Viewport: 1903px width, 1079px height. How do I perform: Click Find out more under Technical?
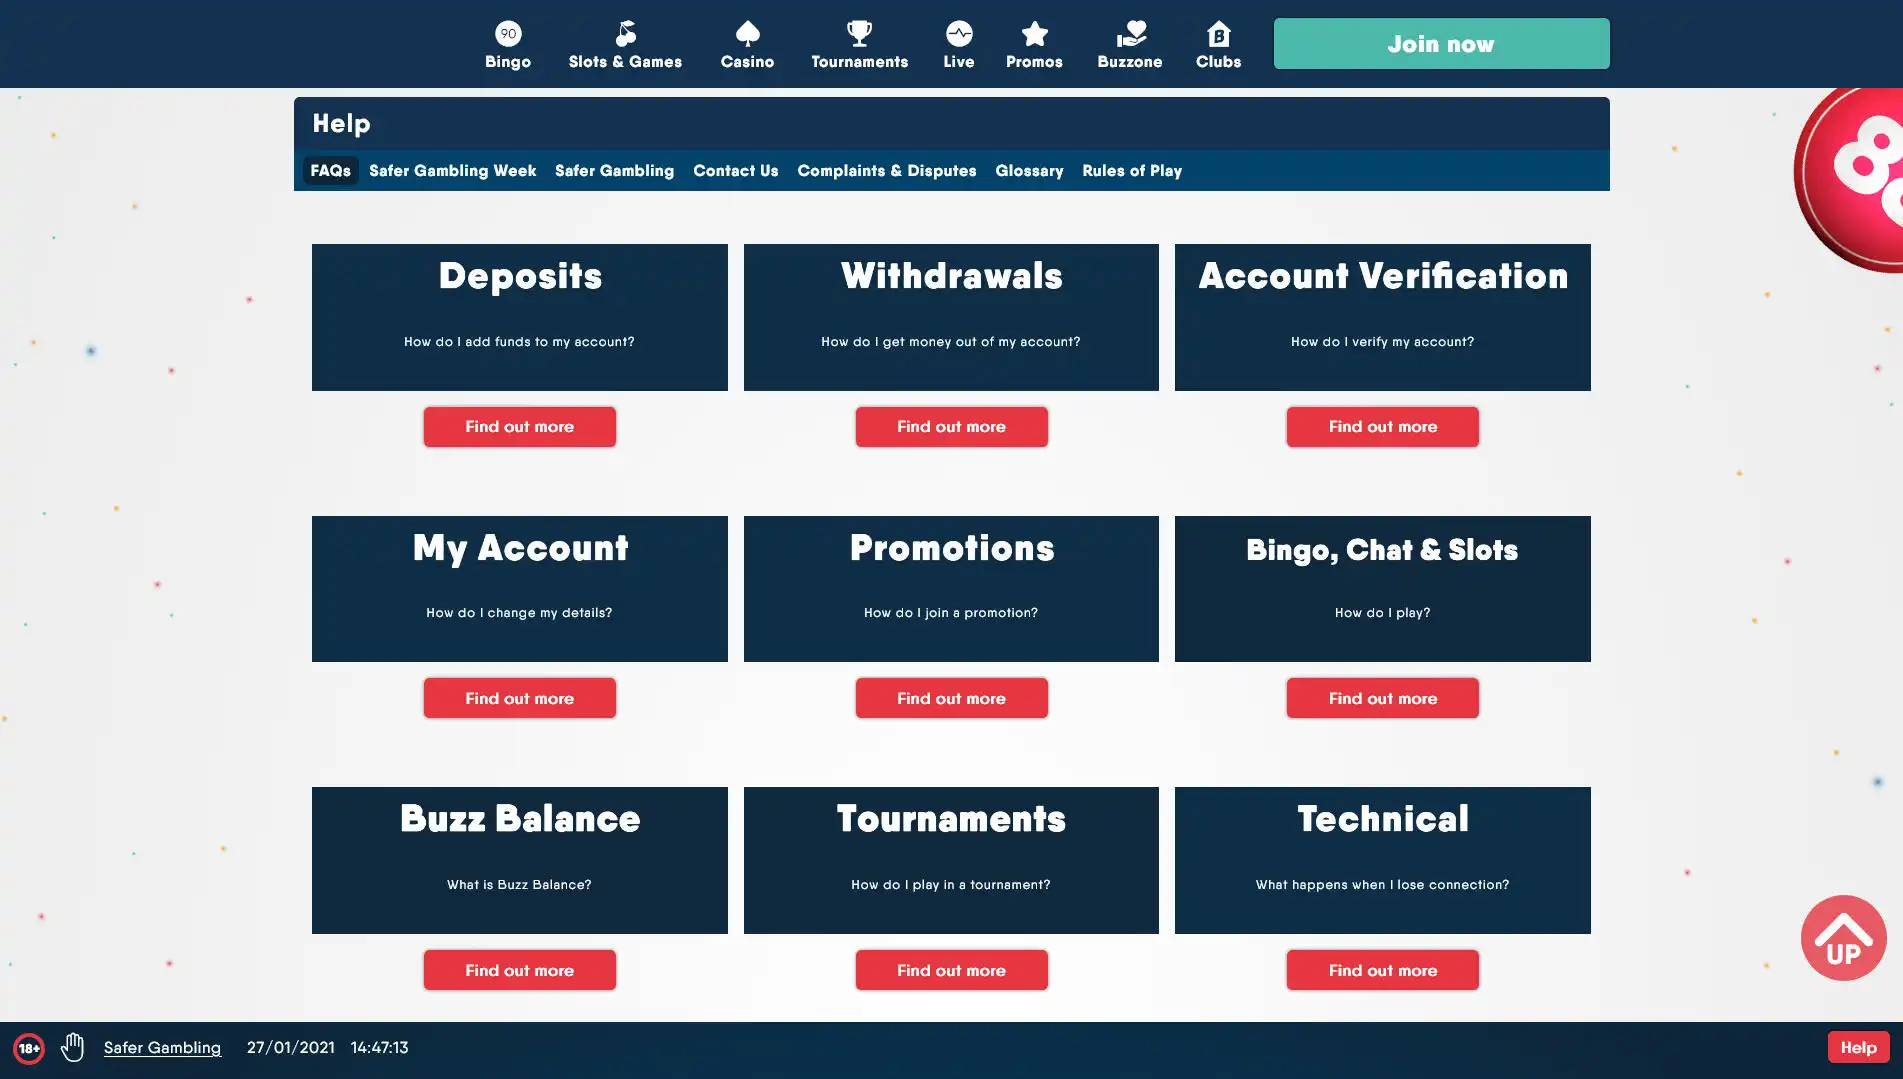point(1382,970)
